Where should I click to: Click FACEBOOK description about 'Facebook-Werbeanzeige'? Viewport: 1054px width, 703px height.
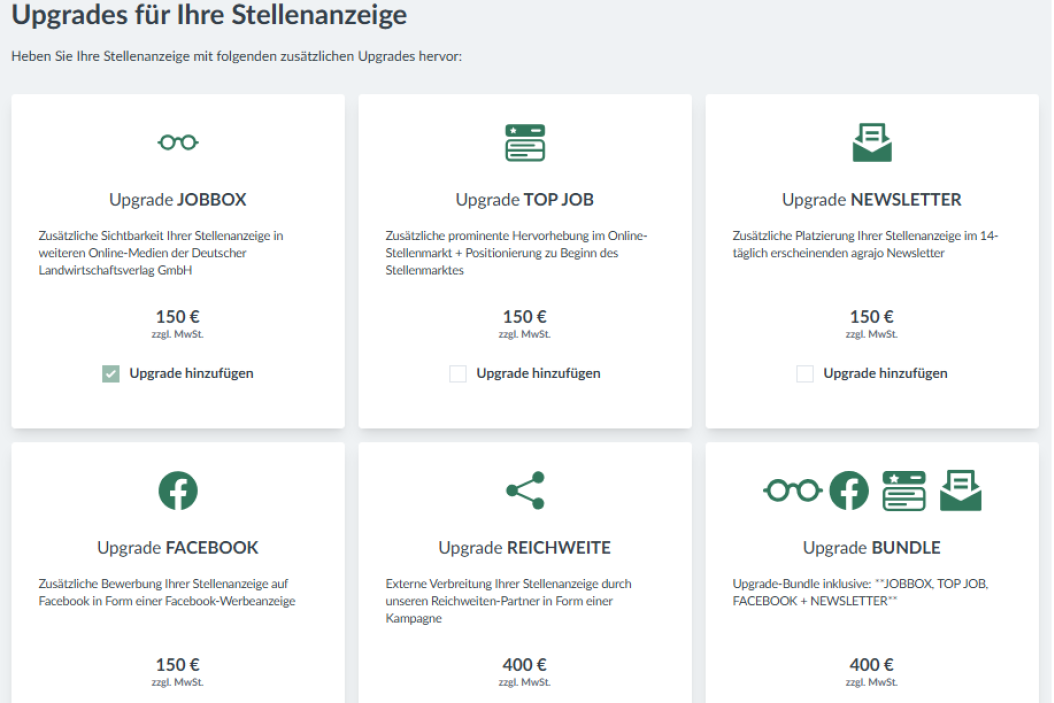167,592
